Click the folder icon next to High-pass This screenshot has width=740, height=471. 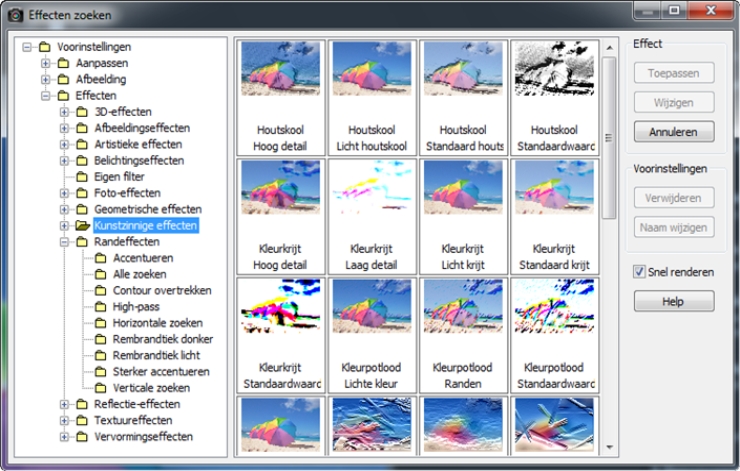[101, 307]
